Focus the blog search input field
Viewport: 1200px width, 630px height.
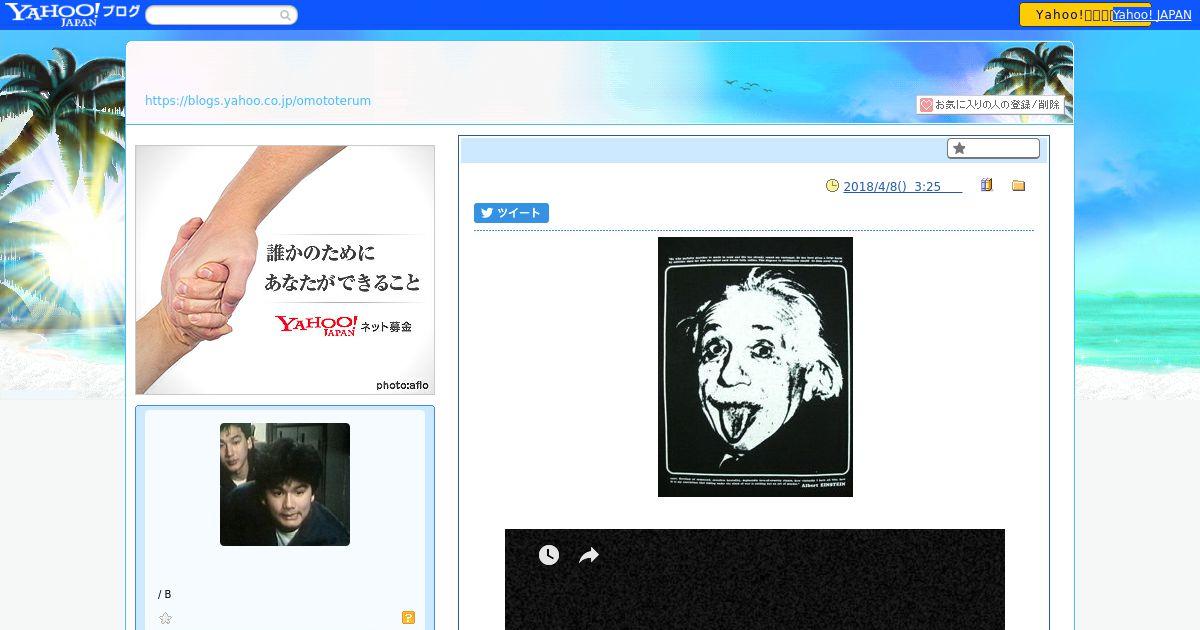coord(213,15)
